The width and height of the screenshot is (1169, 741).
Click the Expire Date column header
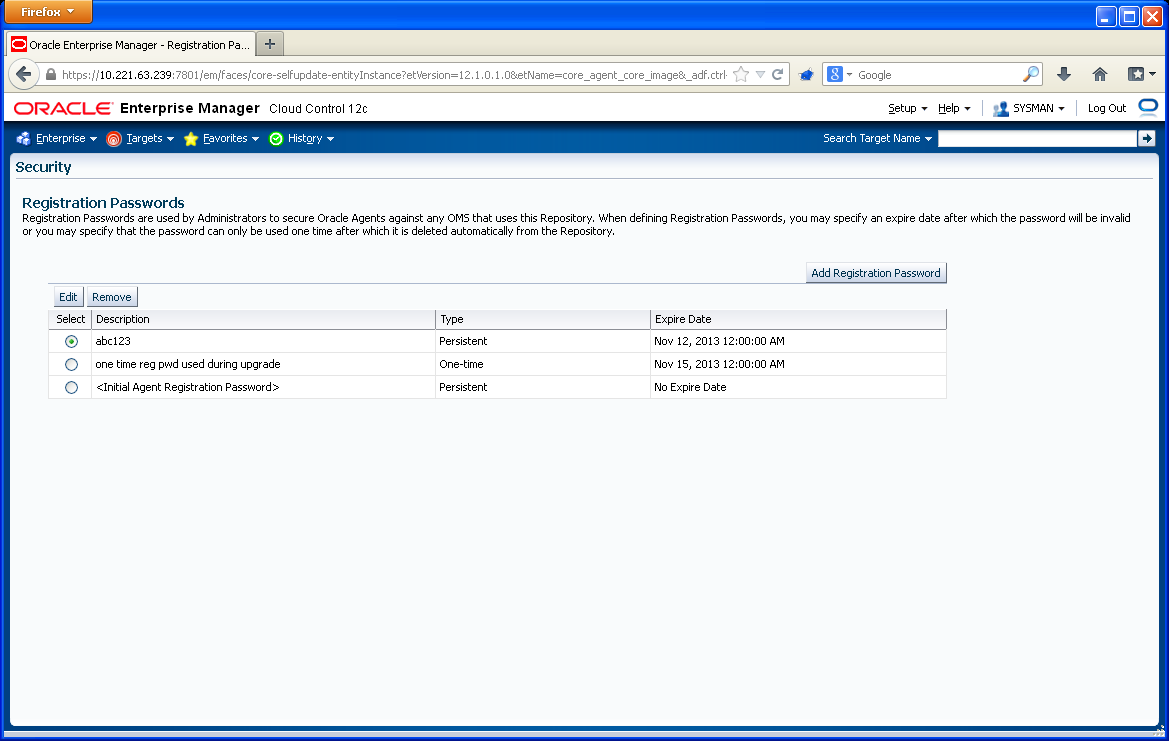click(798, 319)
